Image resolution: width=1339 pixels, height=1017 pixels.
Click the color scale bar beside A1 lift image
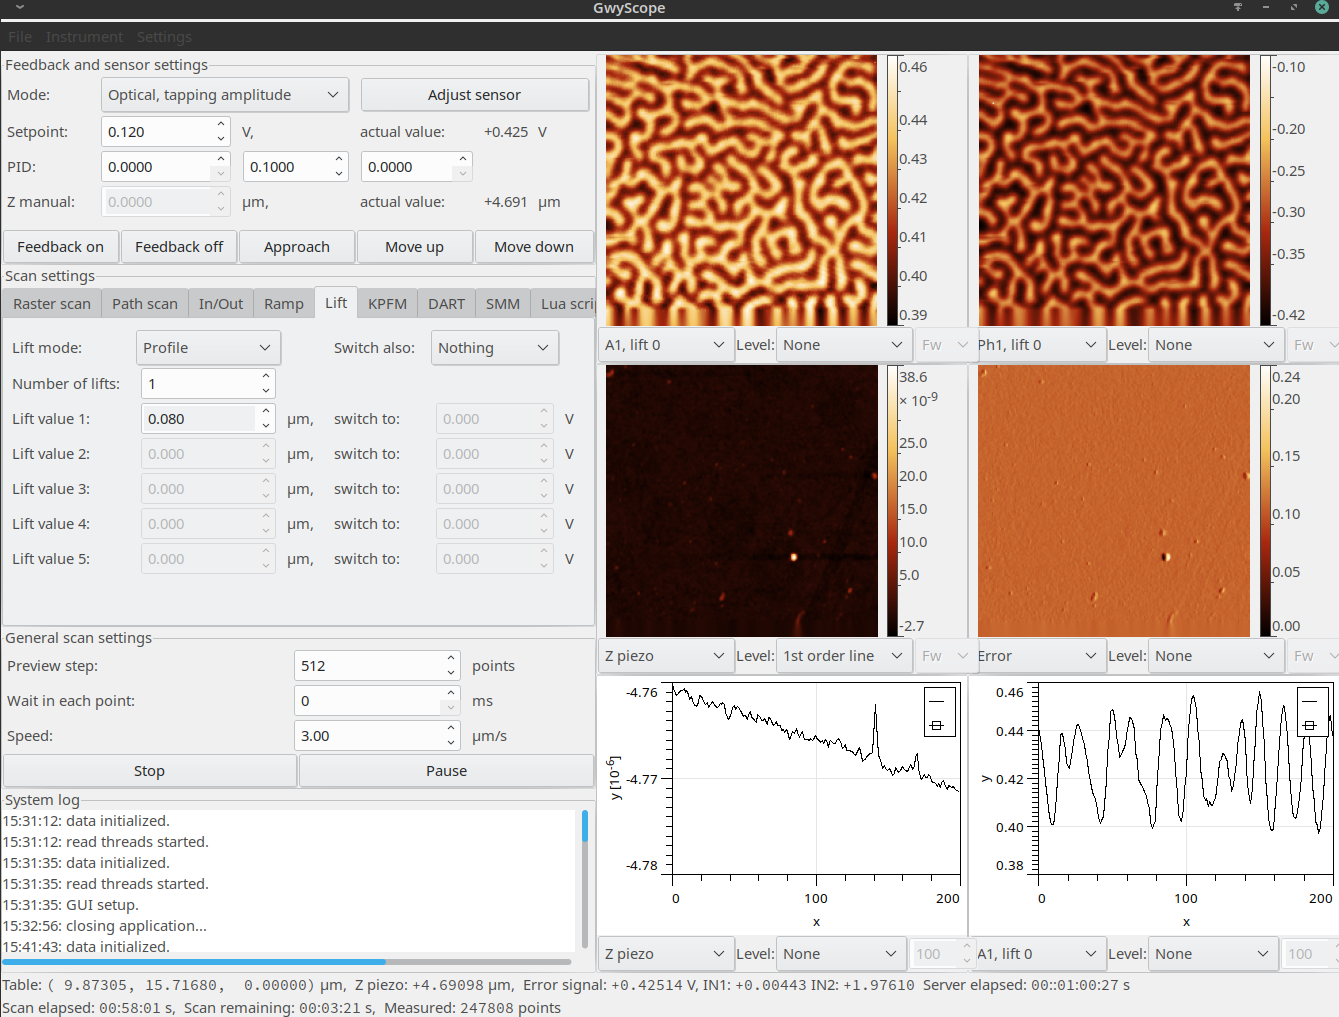click(892, 190)
